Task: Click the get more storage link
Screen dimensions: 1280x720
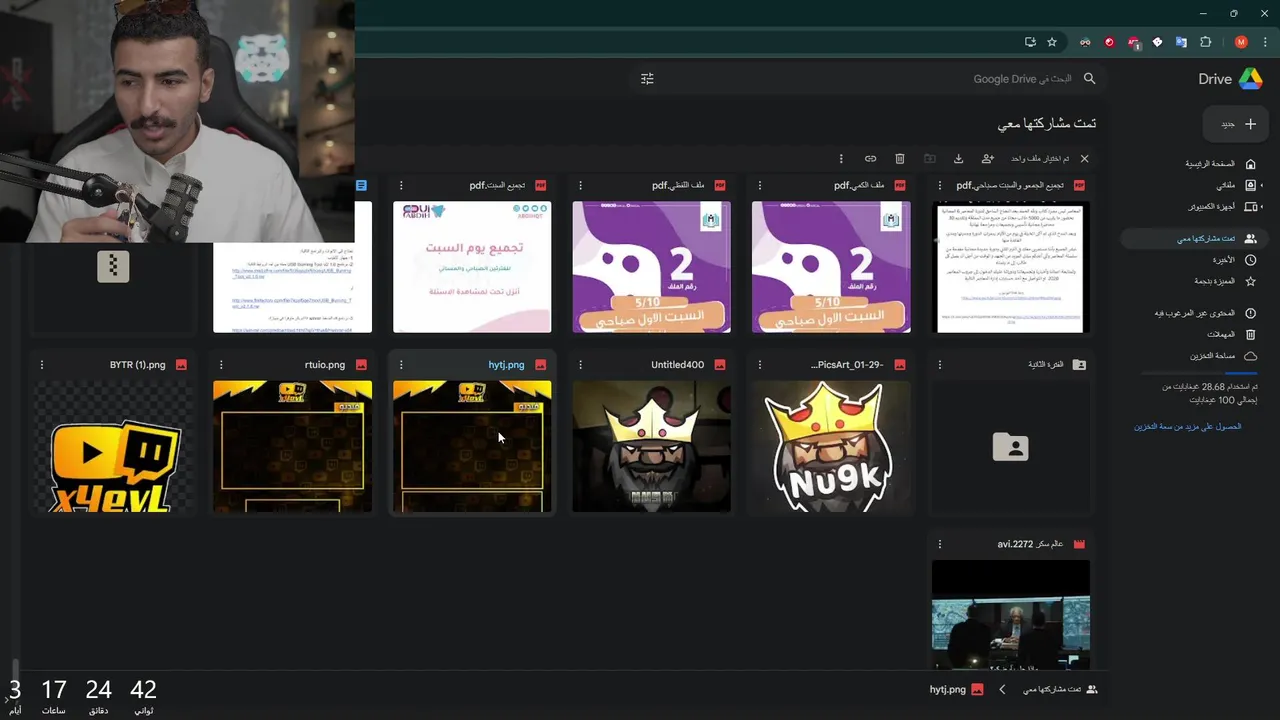Action: click(x=1188, y=427)
